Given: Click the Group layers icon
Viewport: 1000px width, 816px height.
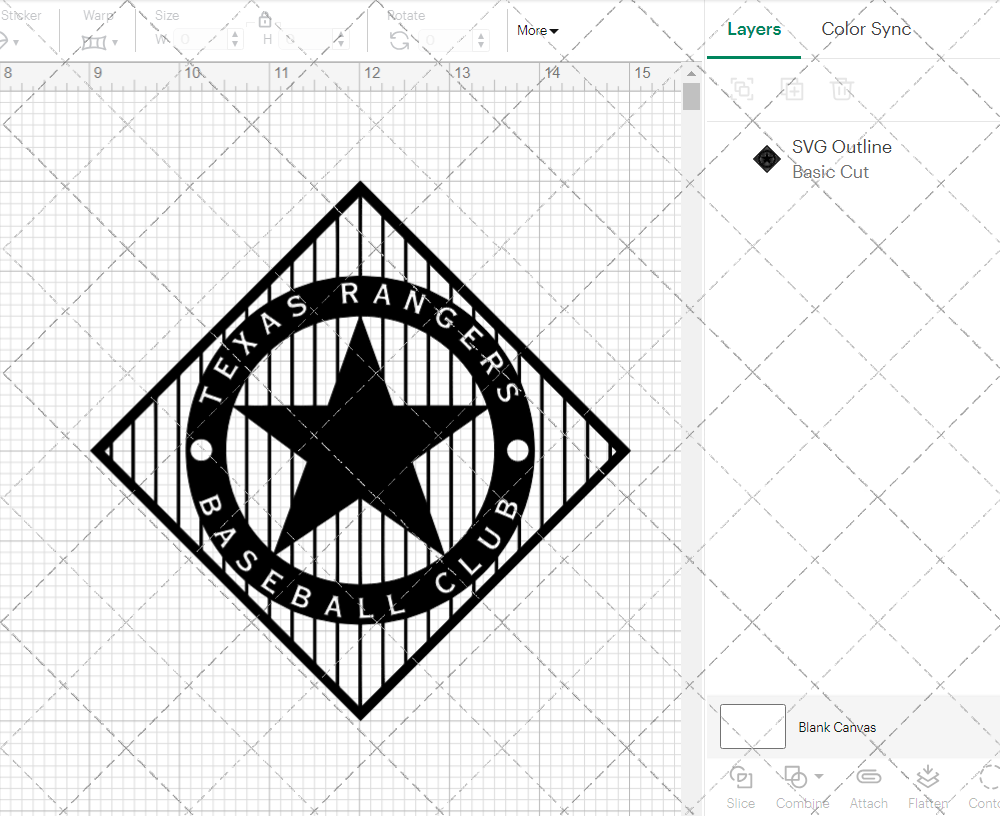Looking at the screenshot, I should (742, 89).
